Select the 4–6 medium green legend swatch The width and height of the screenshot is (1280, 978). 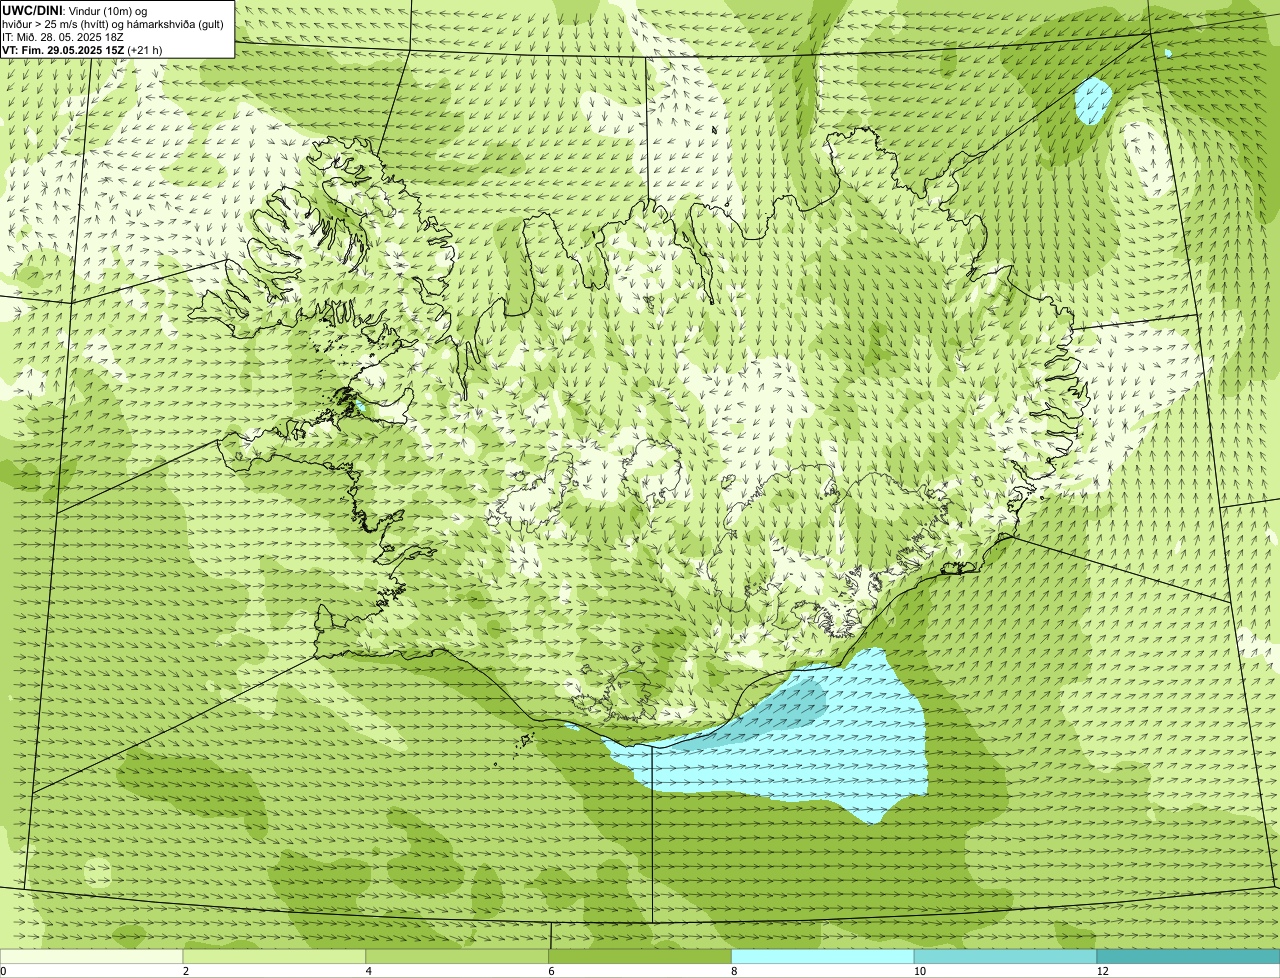(x=458, y=957)
